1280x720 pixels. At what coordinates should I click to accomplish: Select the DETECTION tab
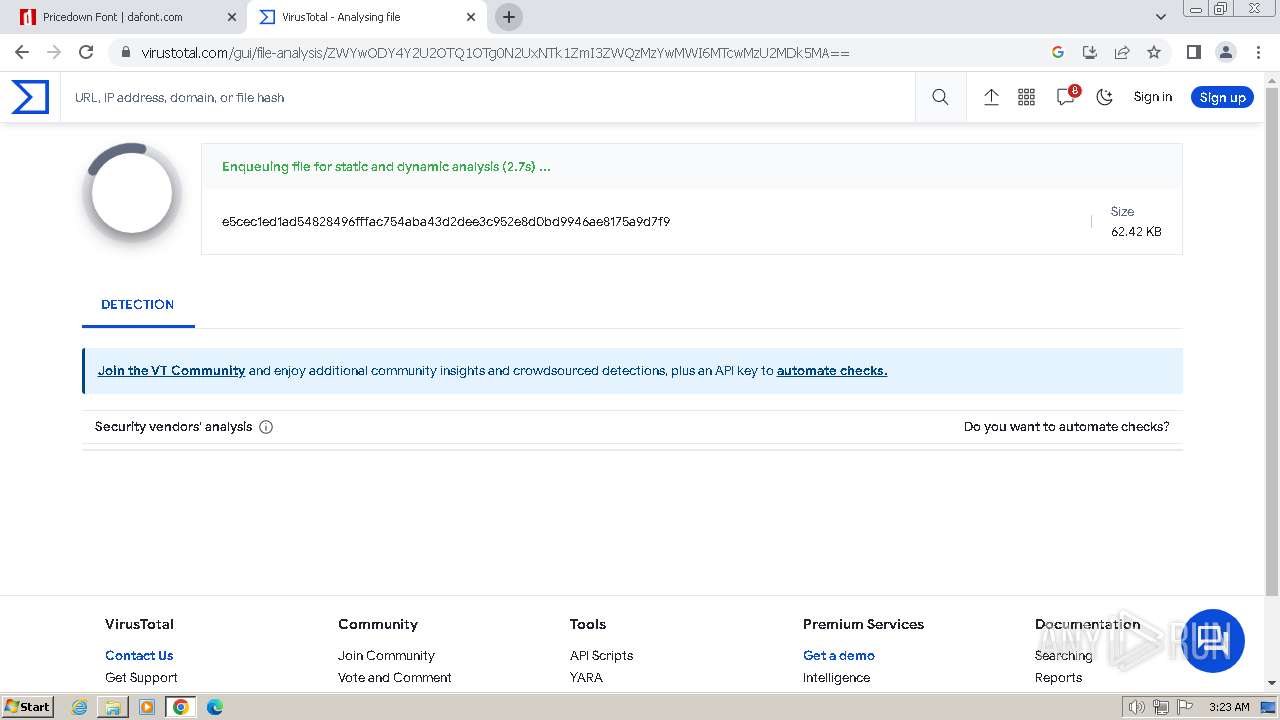pyautogui.click(x=138, y=305)
